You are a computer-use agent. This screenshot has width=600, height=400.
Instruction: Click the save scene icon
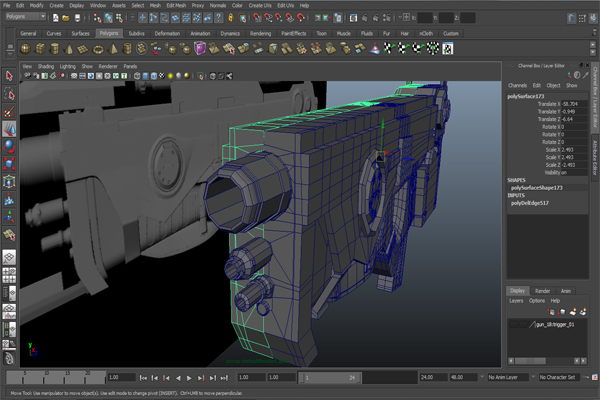(x=77, y=18)
